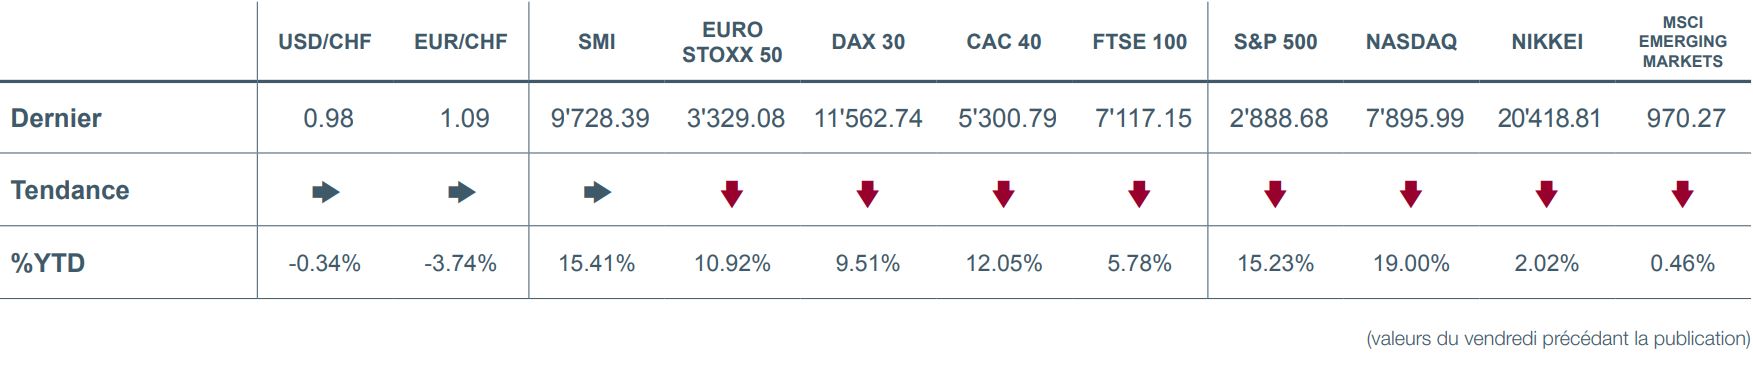Select the USD/CHF column header
This screenshot has height=367, width=1753.
coord(325,42)
